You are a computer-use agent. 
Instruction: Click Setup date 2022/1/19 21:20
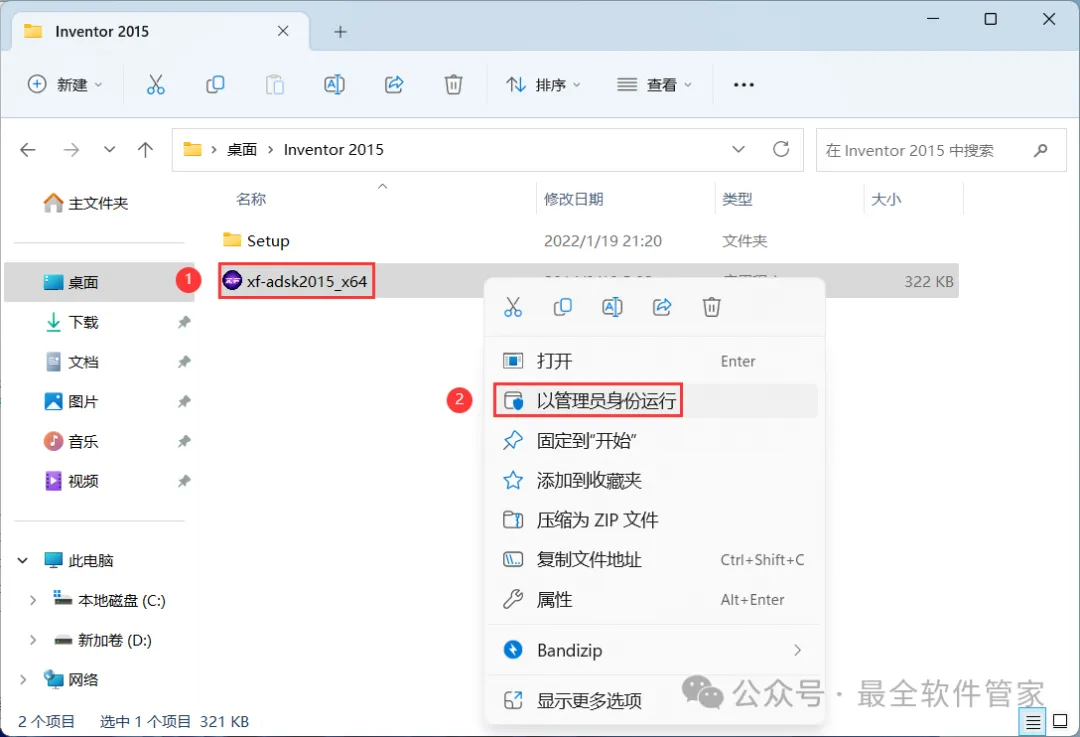[x=603, y=241]
